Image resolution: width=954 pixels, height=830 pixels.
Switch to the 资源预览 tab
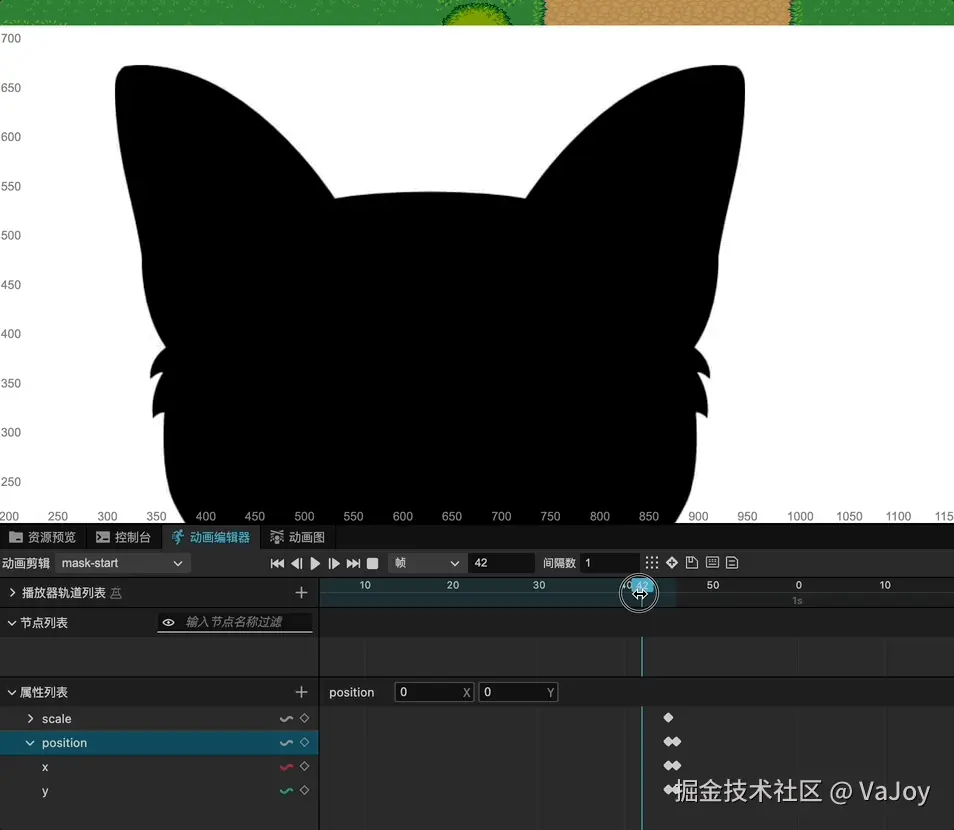click(44, 537)
